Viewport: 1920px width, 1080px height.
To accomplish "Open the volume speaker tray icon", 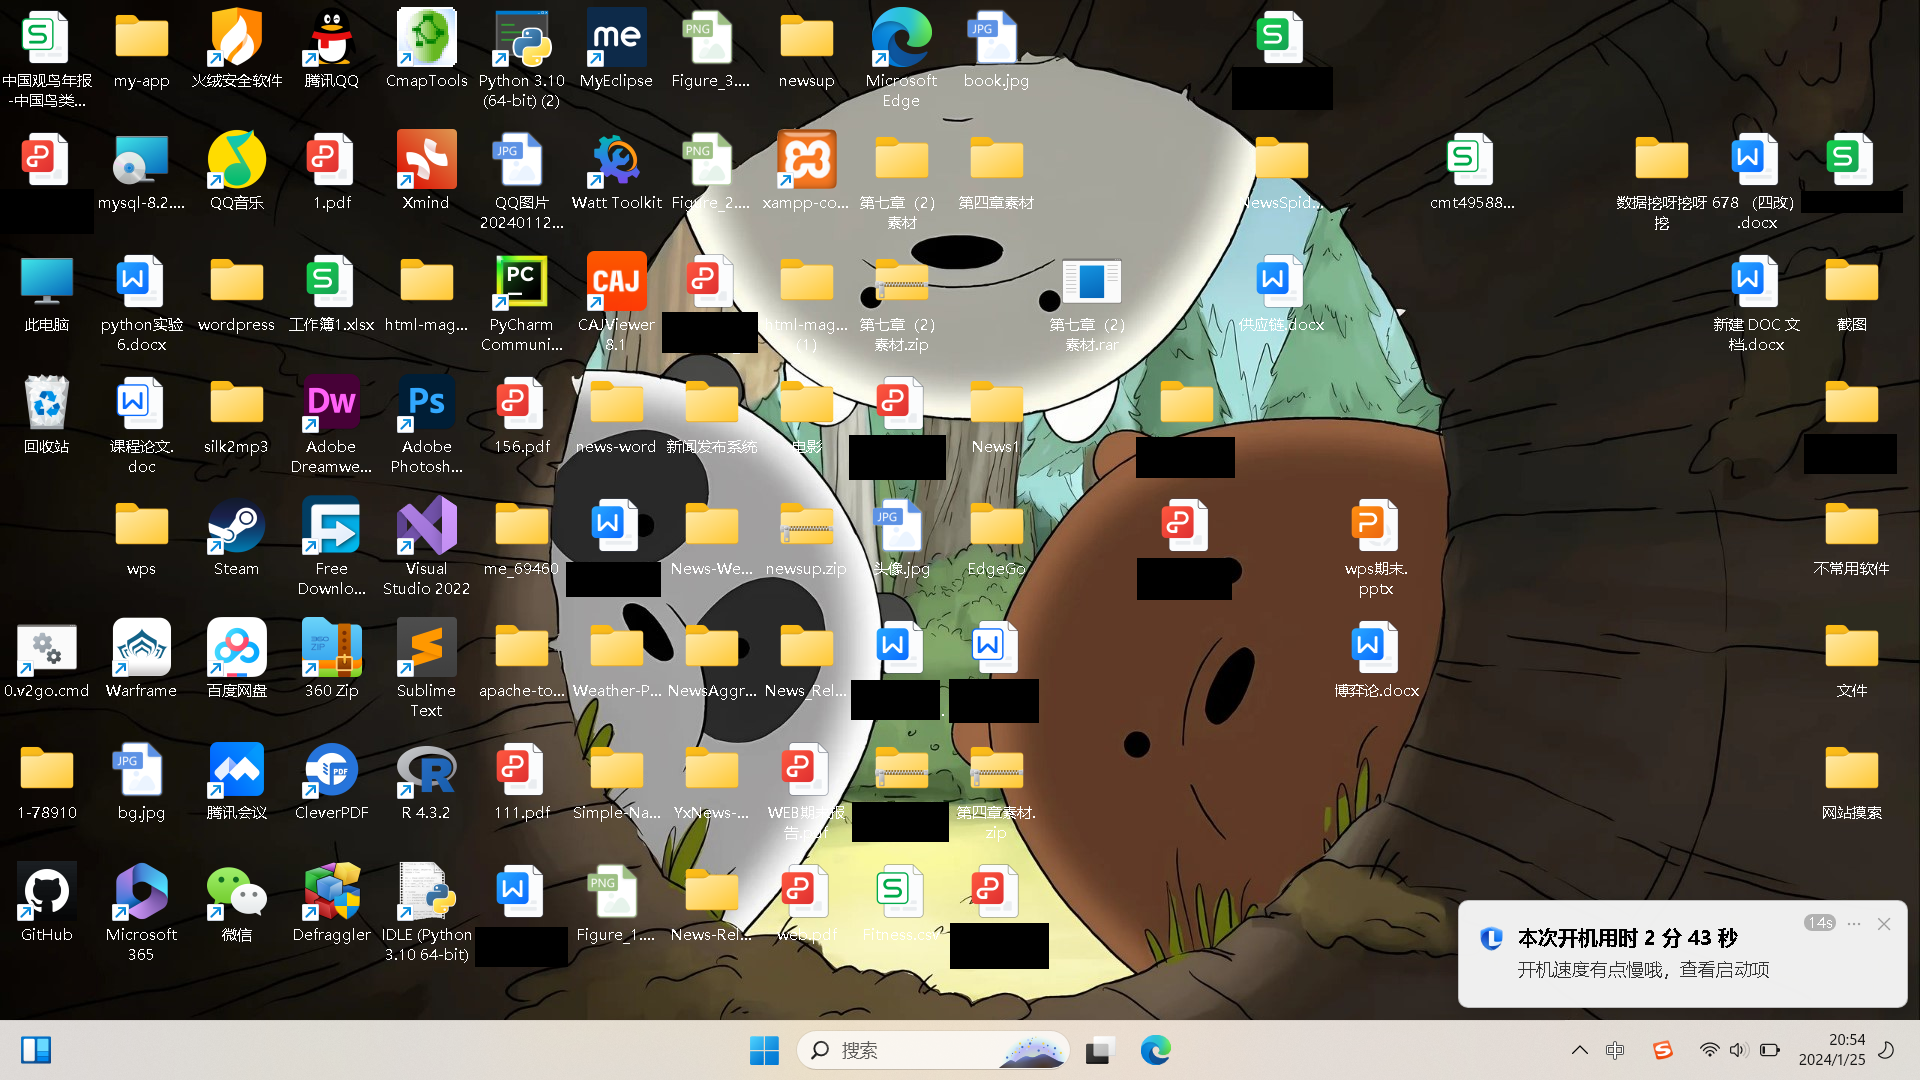I will 1738,1050.
